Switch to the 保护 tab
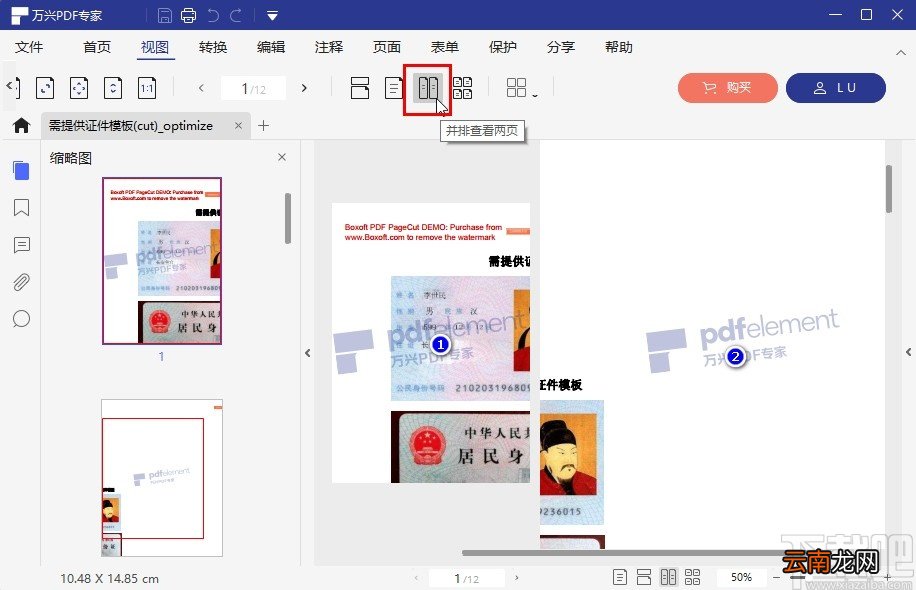This screenshot has height=590, width=916. click(503, 47)
